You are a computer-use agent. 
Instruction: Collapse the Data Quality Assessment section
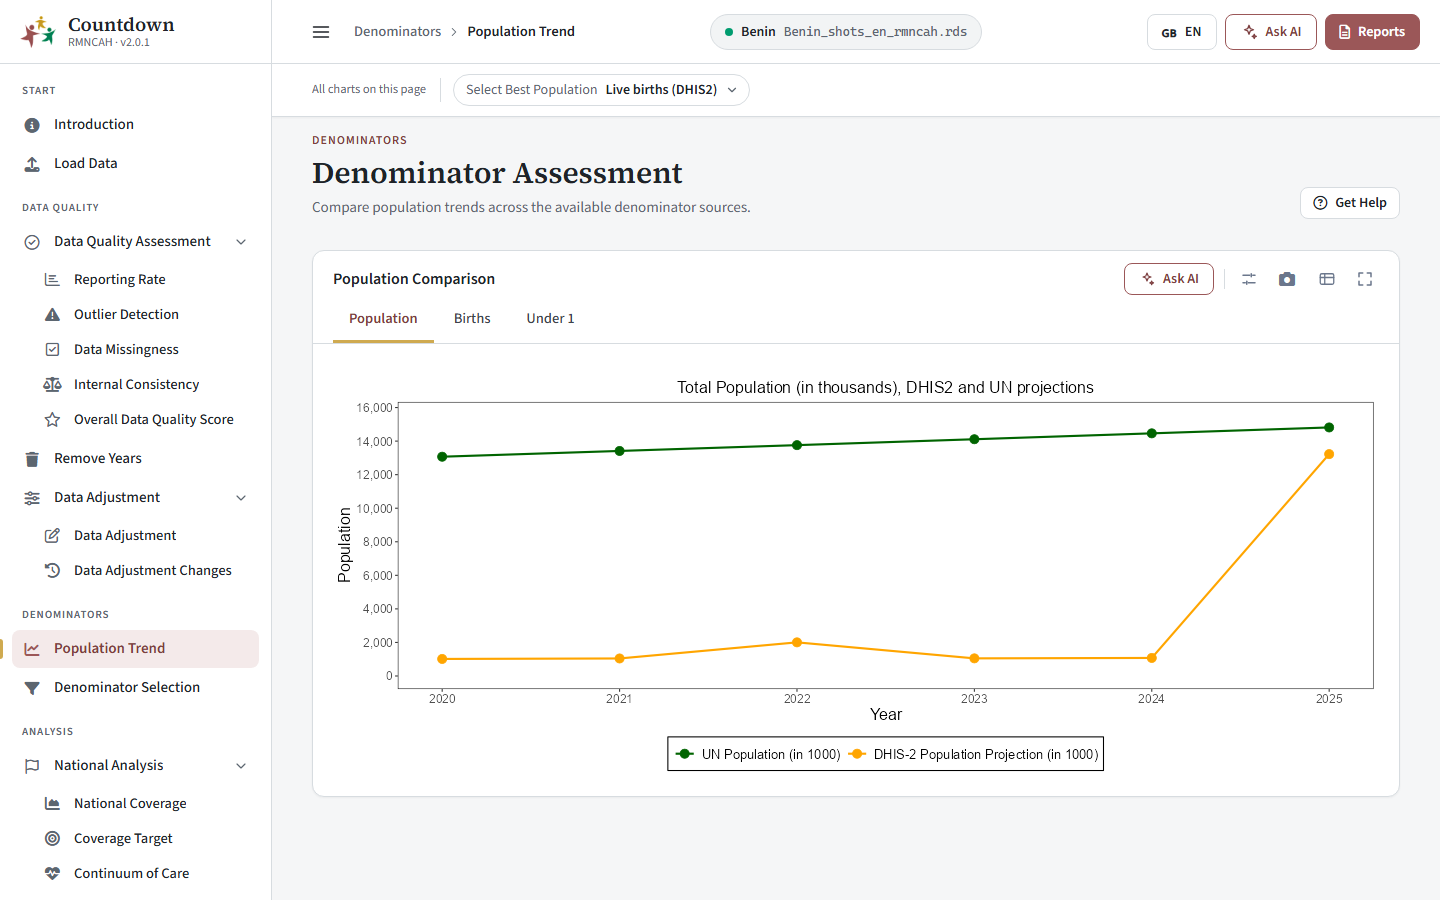tap(241, 242)
